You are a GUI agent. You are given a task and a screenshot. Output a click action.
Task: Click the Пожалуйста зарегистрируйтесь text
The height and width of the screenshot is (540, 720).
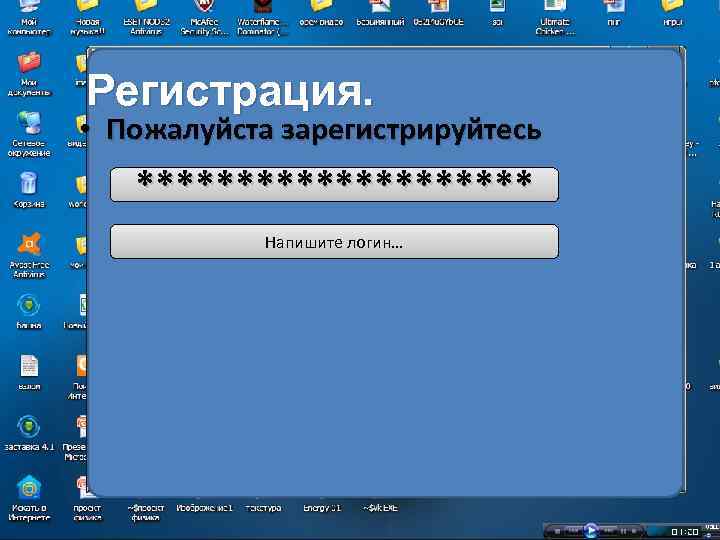[x=324, y=129]
